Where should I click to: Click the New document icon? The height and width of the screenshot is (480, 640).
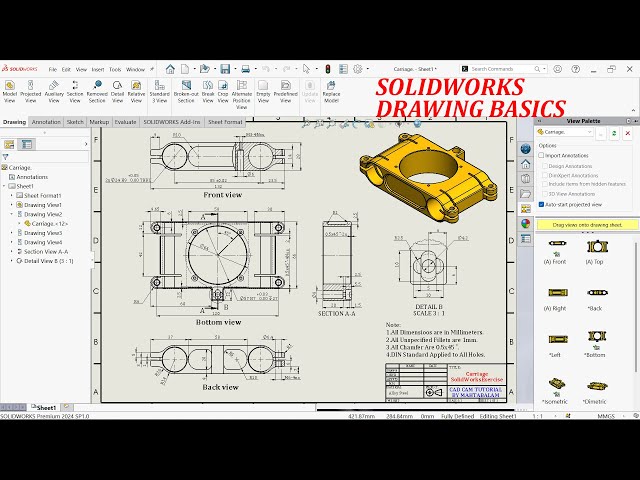(x=185, y=69)
